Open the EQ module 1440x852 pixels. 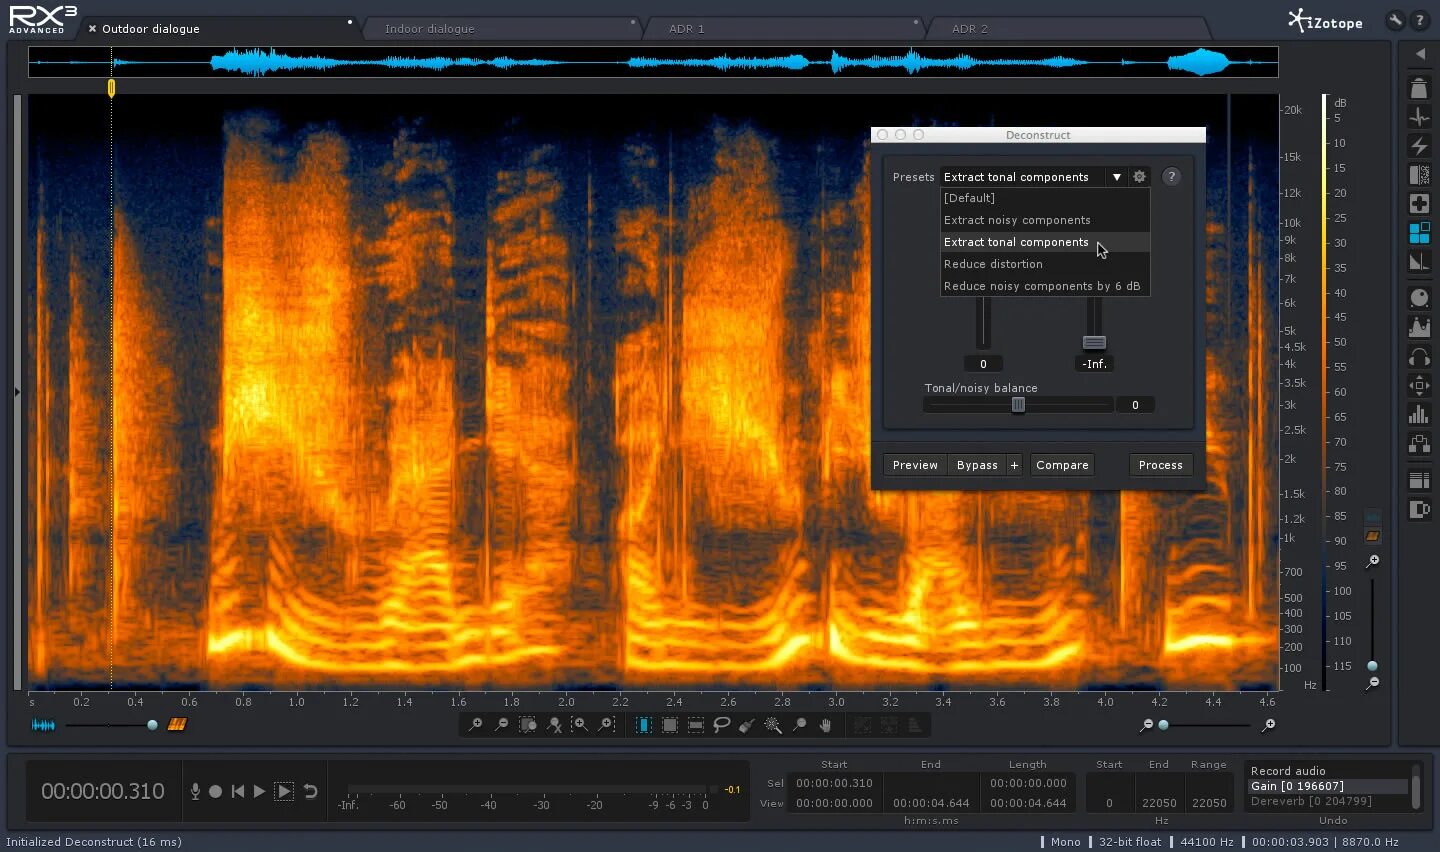[1419, 327]
